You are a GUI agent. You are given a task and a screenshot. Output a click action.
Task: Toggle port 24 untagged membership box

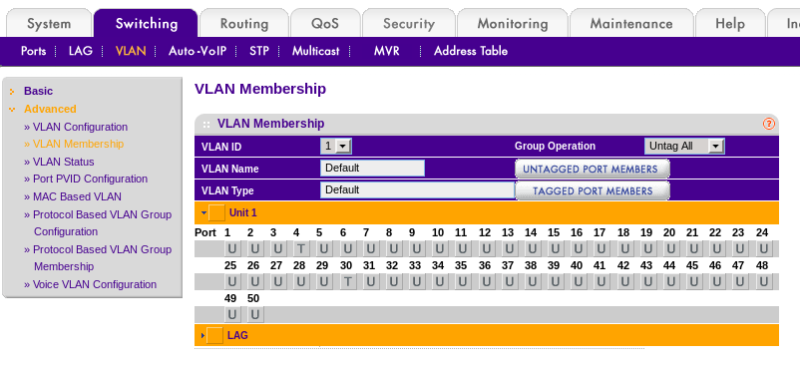tap(763, 249)
